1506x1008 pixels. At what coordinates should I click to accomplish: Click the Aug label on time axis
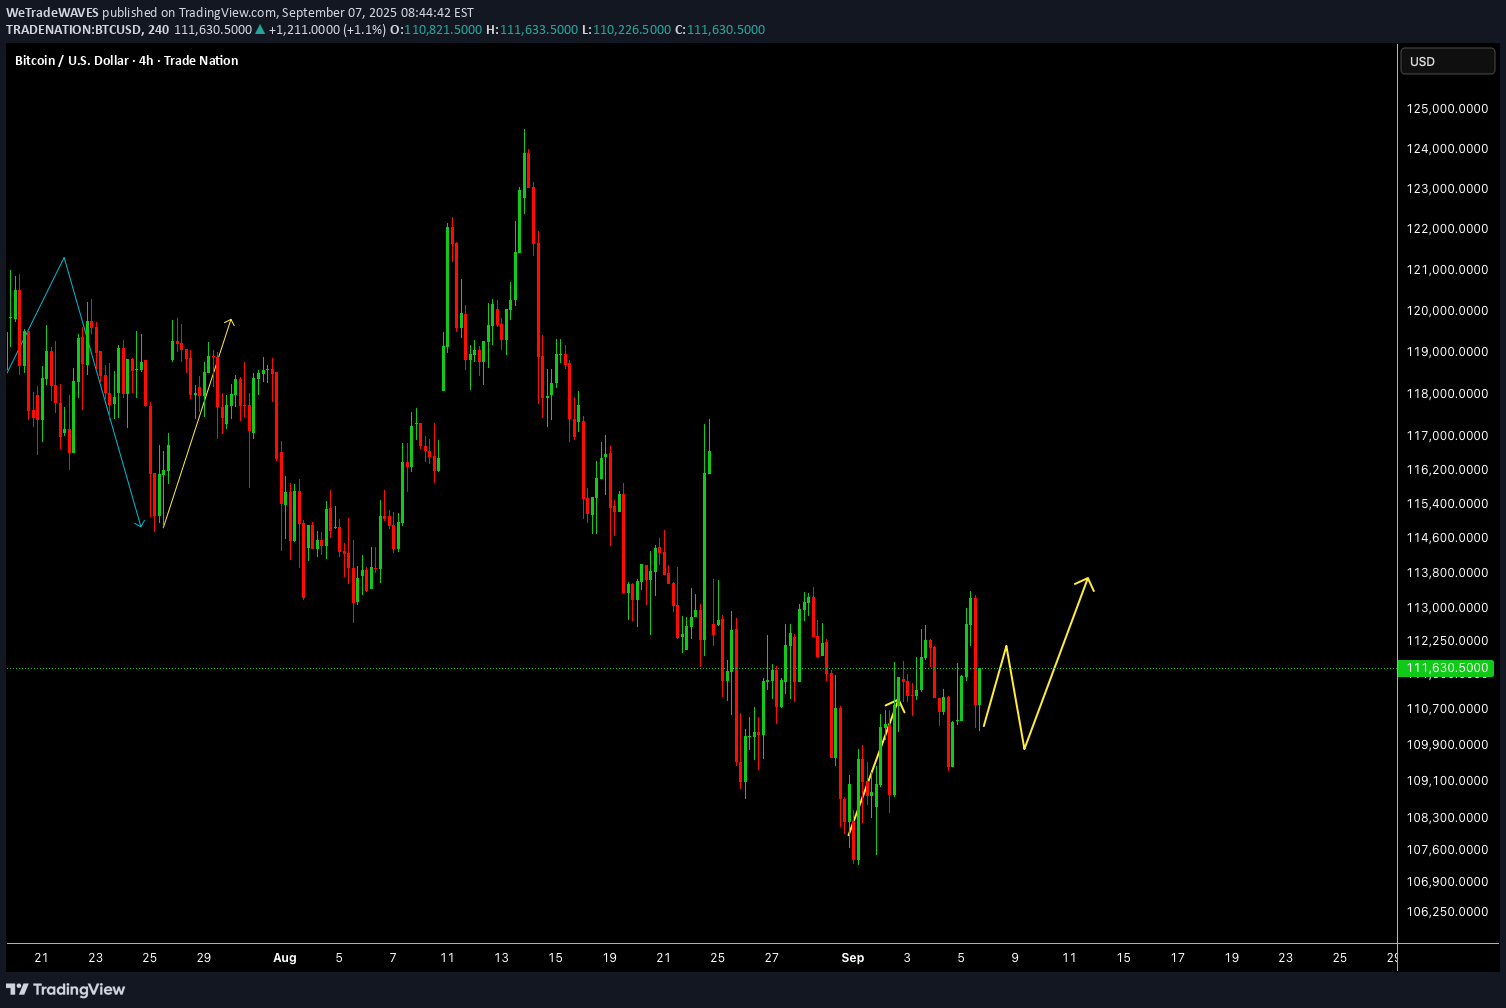point(285,958)
